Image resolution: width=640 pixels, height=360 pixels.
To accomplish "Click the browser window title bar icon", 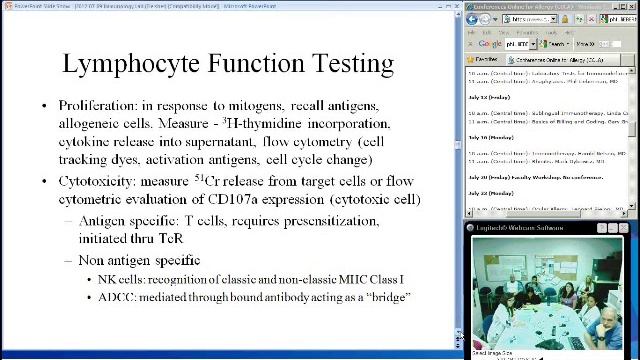I will click(x=469, y=7).
